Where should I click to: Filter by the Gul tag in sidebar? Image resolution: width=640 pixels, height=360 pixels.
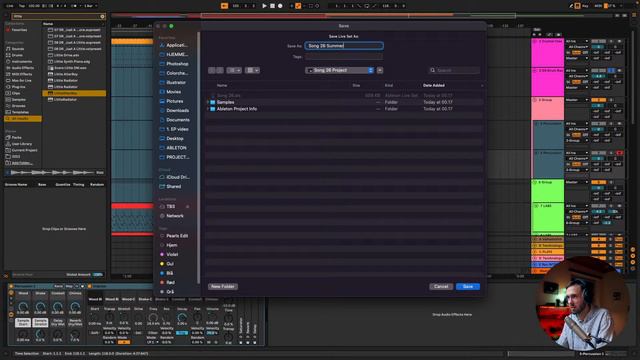point(167,264)
